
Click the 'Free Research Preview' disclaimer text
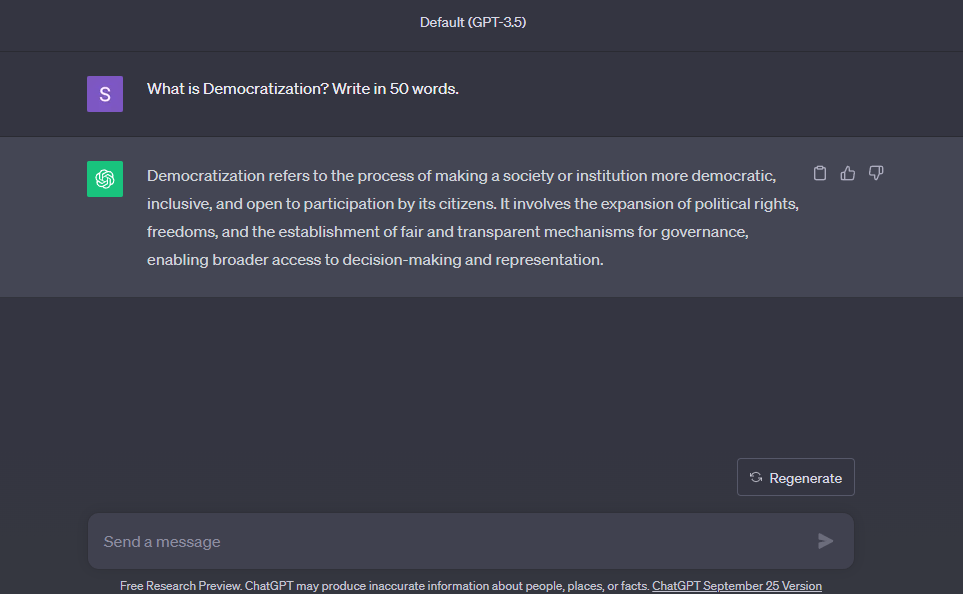coord(384,585)
